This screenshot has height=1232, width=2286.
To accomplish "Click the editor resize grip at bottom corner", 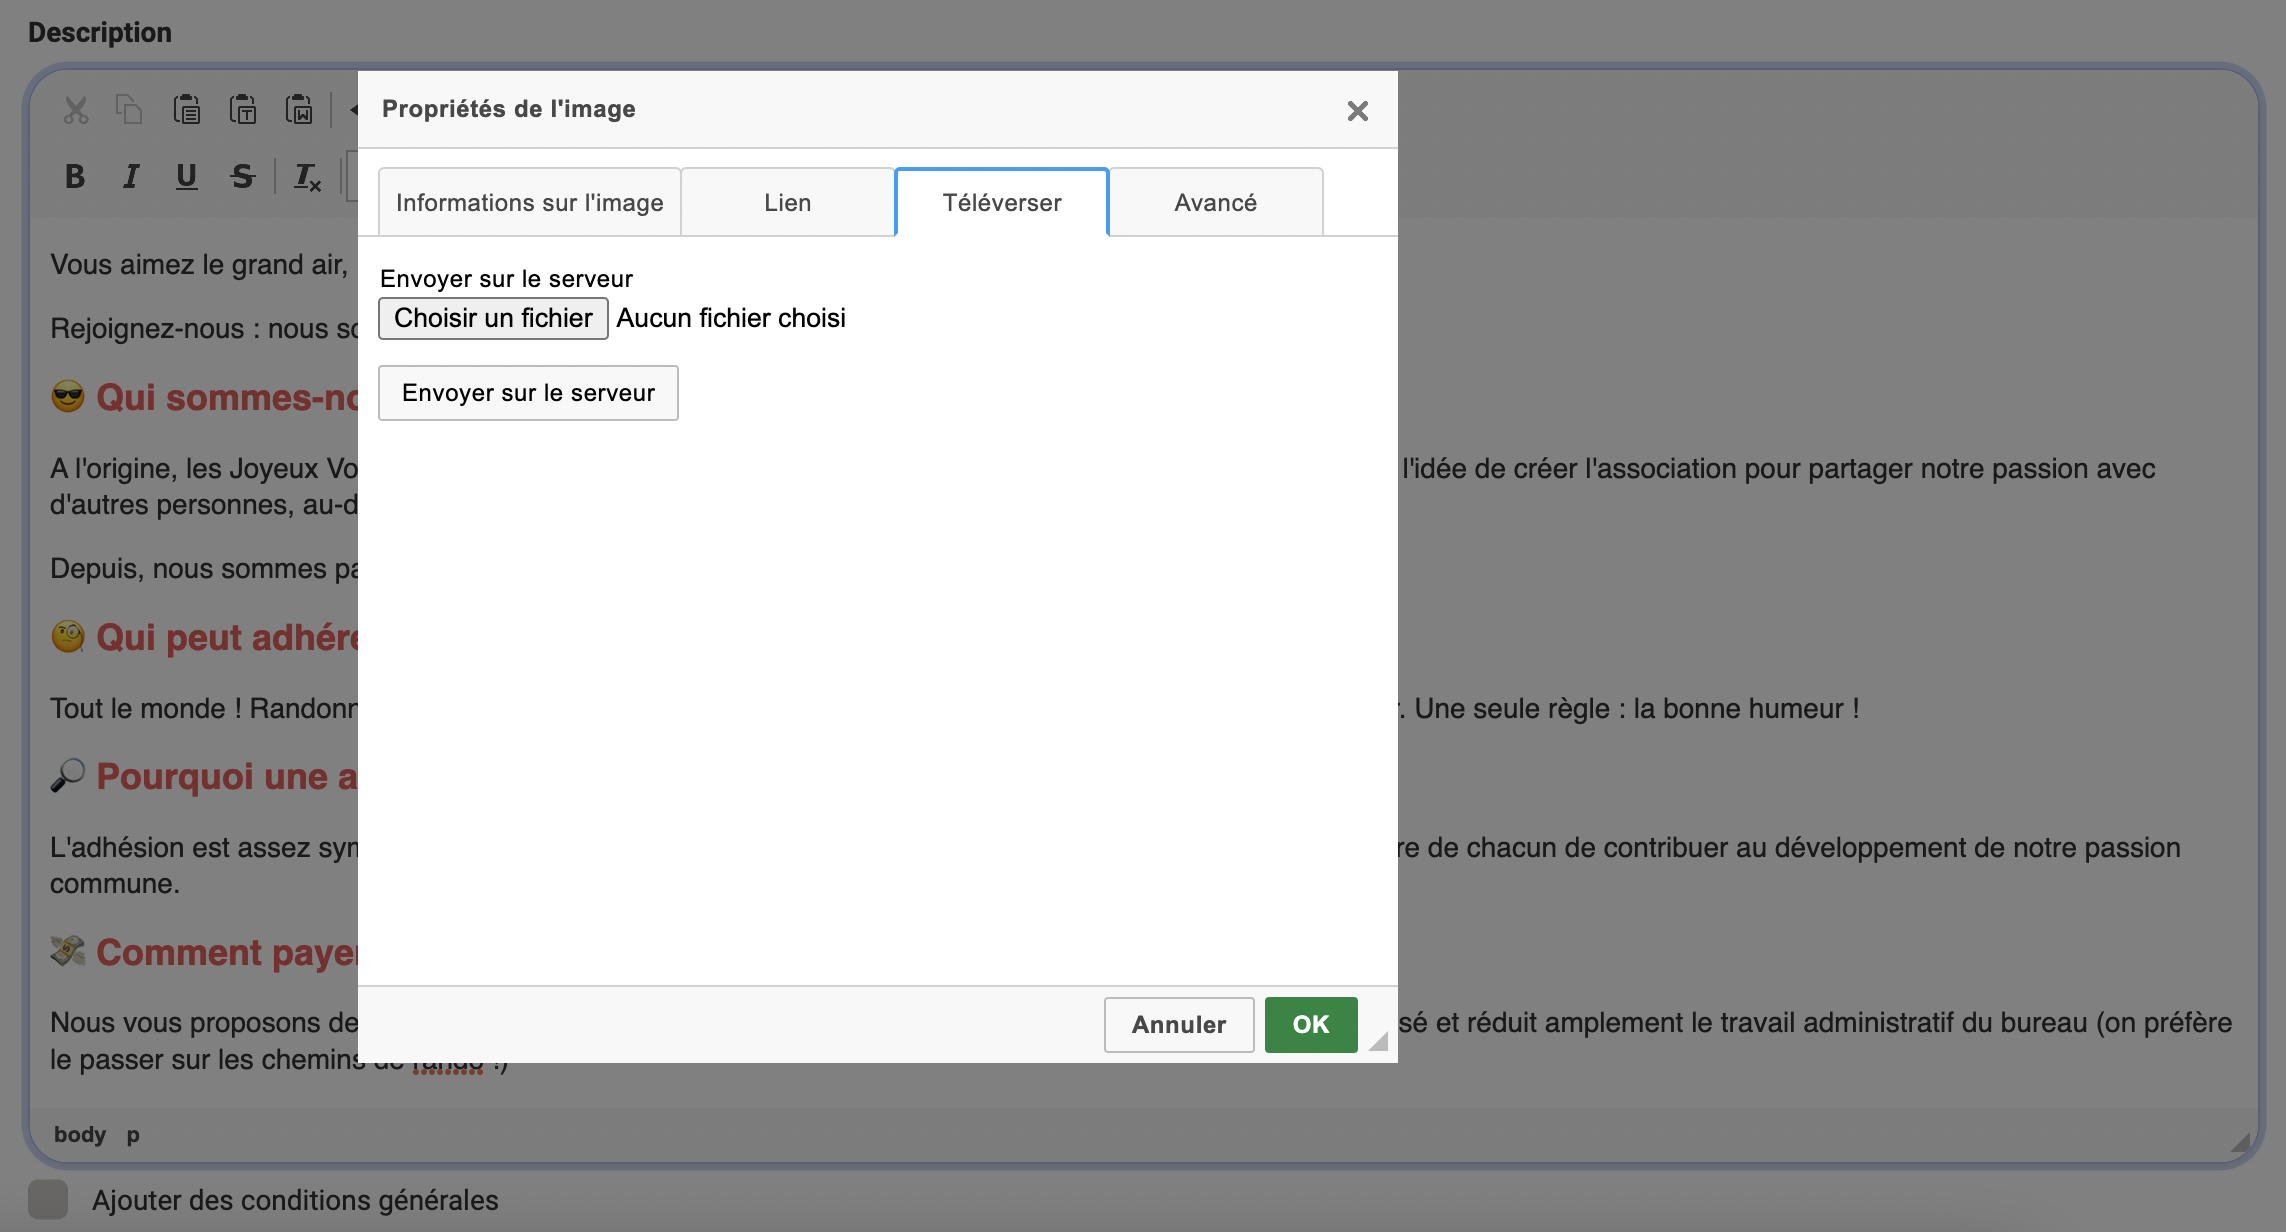I will [2240, 1142].
